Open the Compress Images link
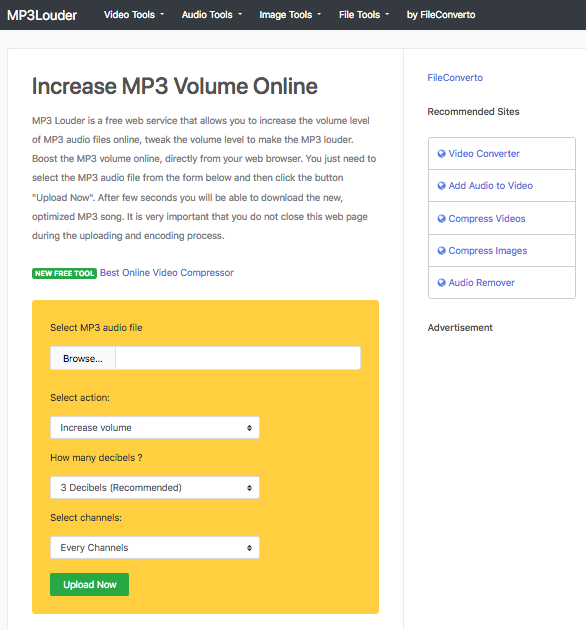586x630 pixels. (x=488, y=251)
